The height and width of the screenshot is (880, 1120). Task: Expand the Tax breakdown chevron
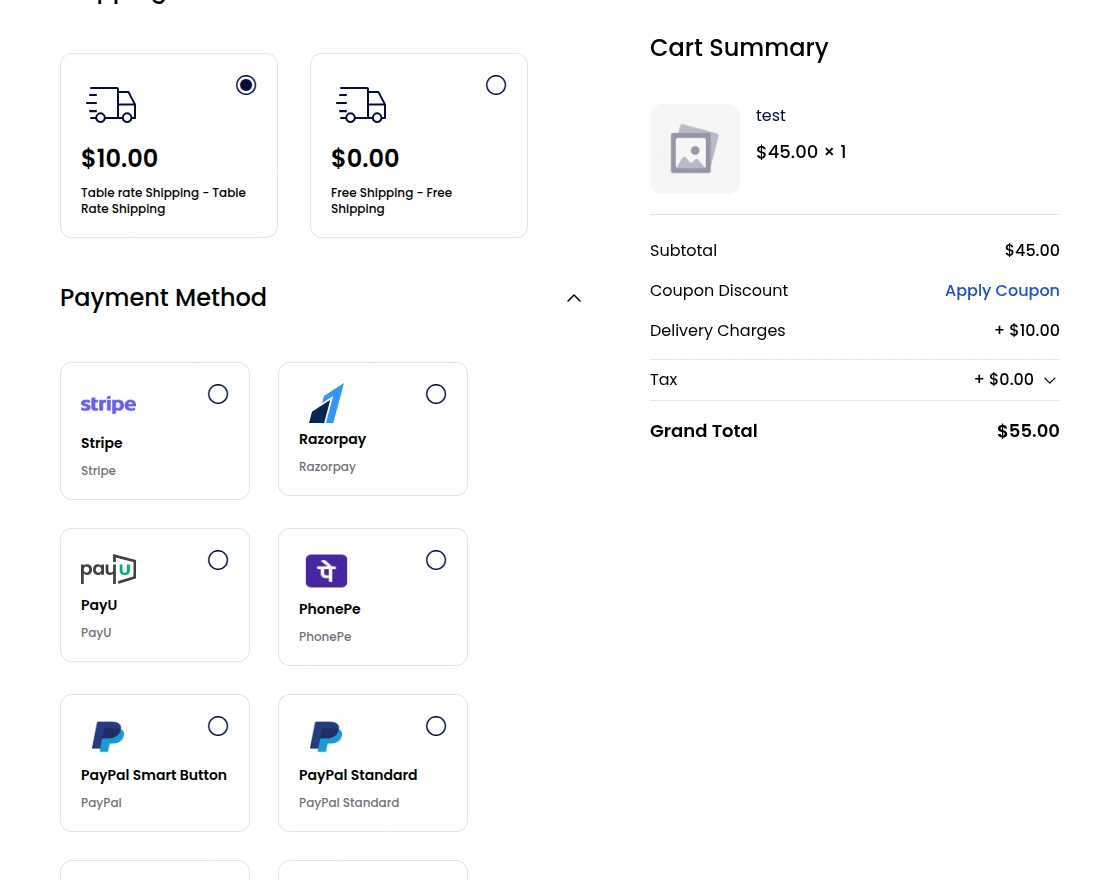coord(1049,380)
